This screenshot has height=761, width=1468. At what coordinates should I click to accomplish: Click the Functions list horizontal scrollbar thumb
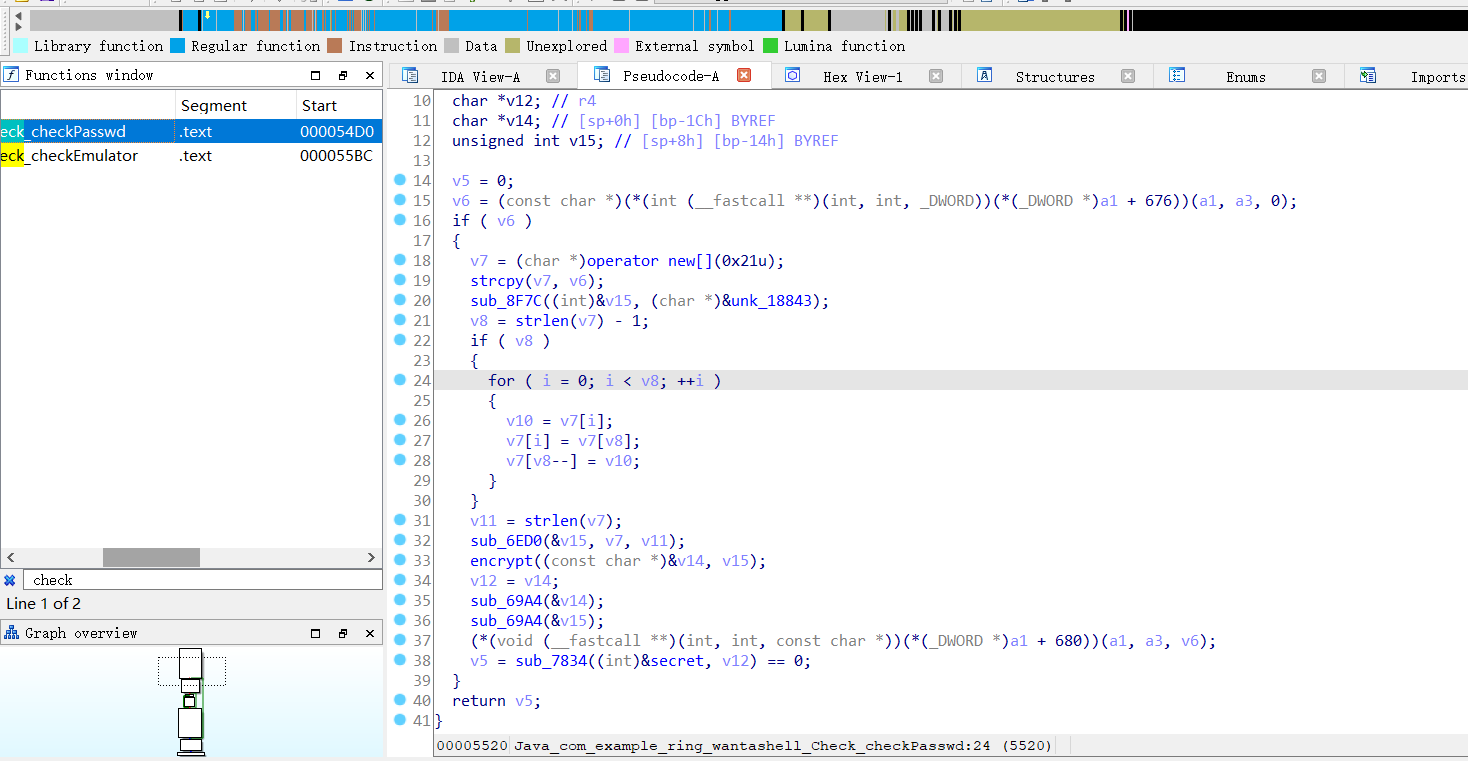(151, 557)
